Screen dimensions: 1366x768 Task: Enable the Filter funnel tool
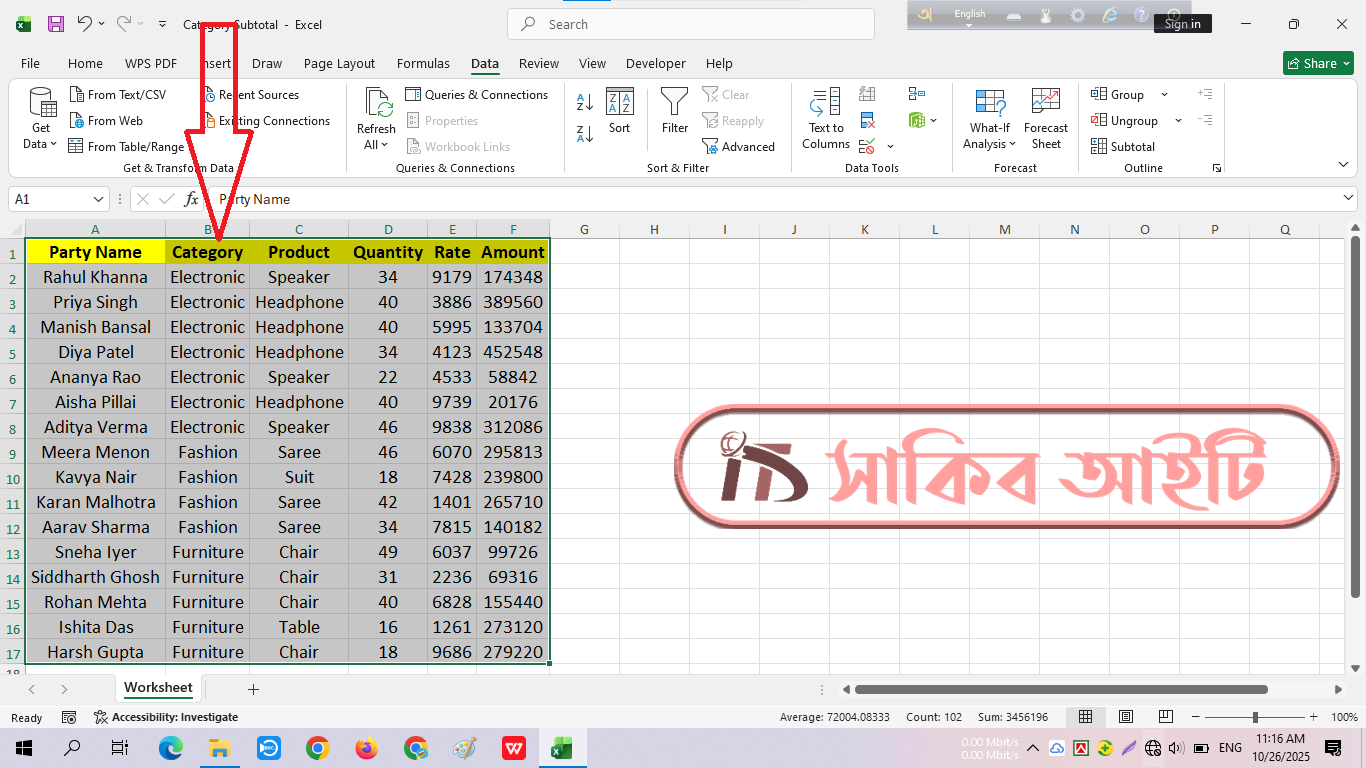pos(675,110)
